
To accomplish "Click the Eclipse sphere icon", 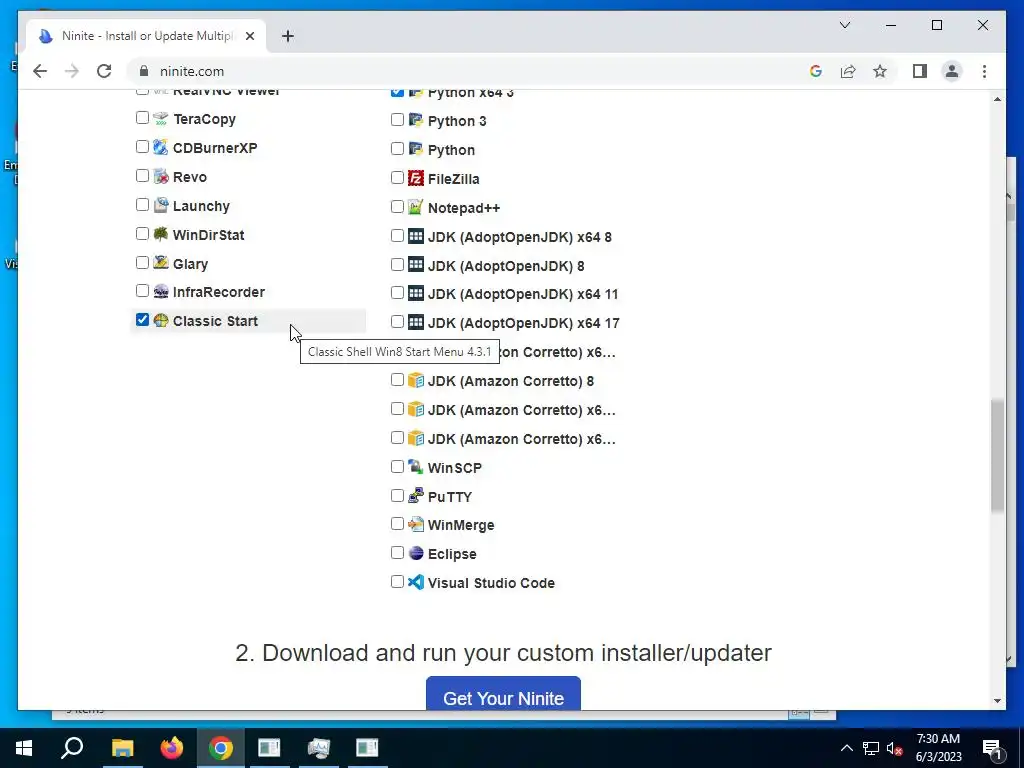I will point(416,553).
